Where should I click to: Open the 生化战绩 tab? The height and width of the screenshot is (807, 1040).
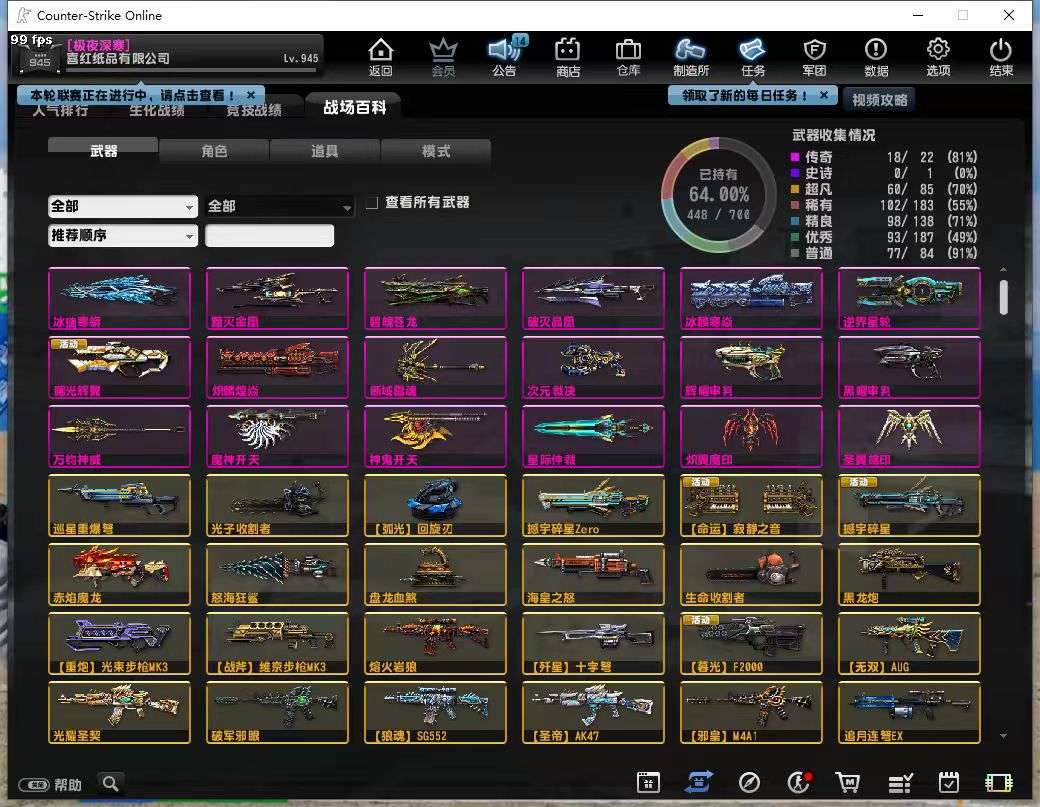pyautogui.click(x=157, y=111)
